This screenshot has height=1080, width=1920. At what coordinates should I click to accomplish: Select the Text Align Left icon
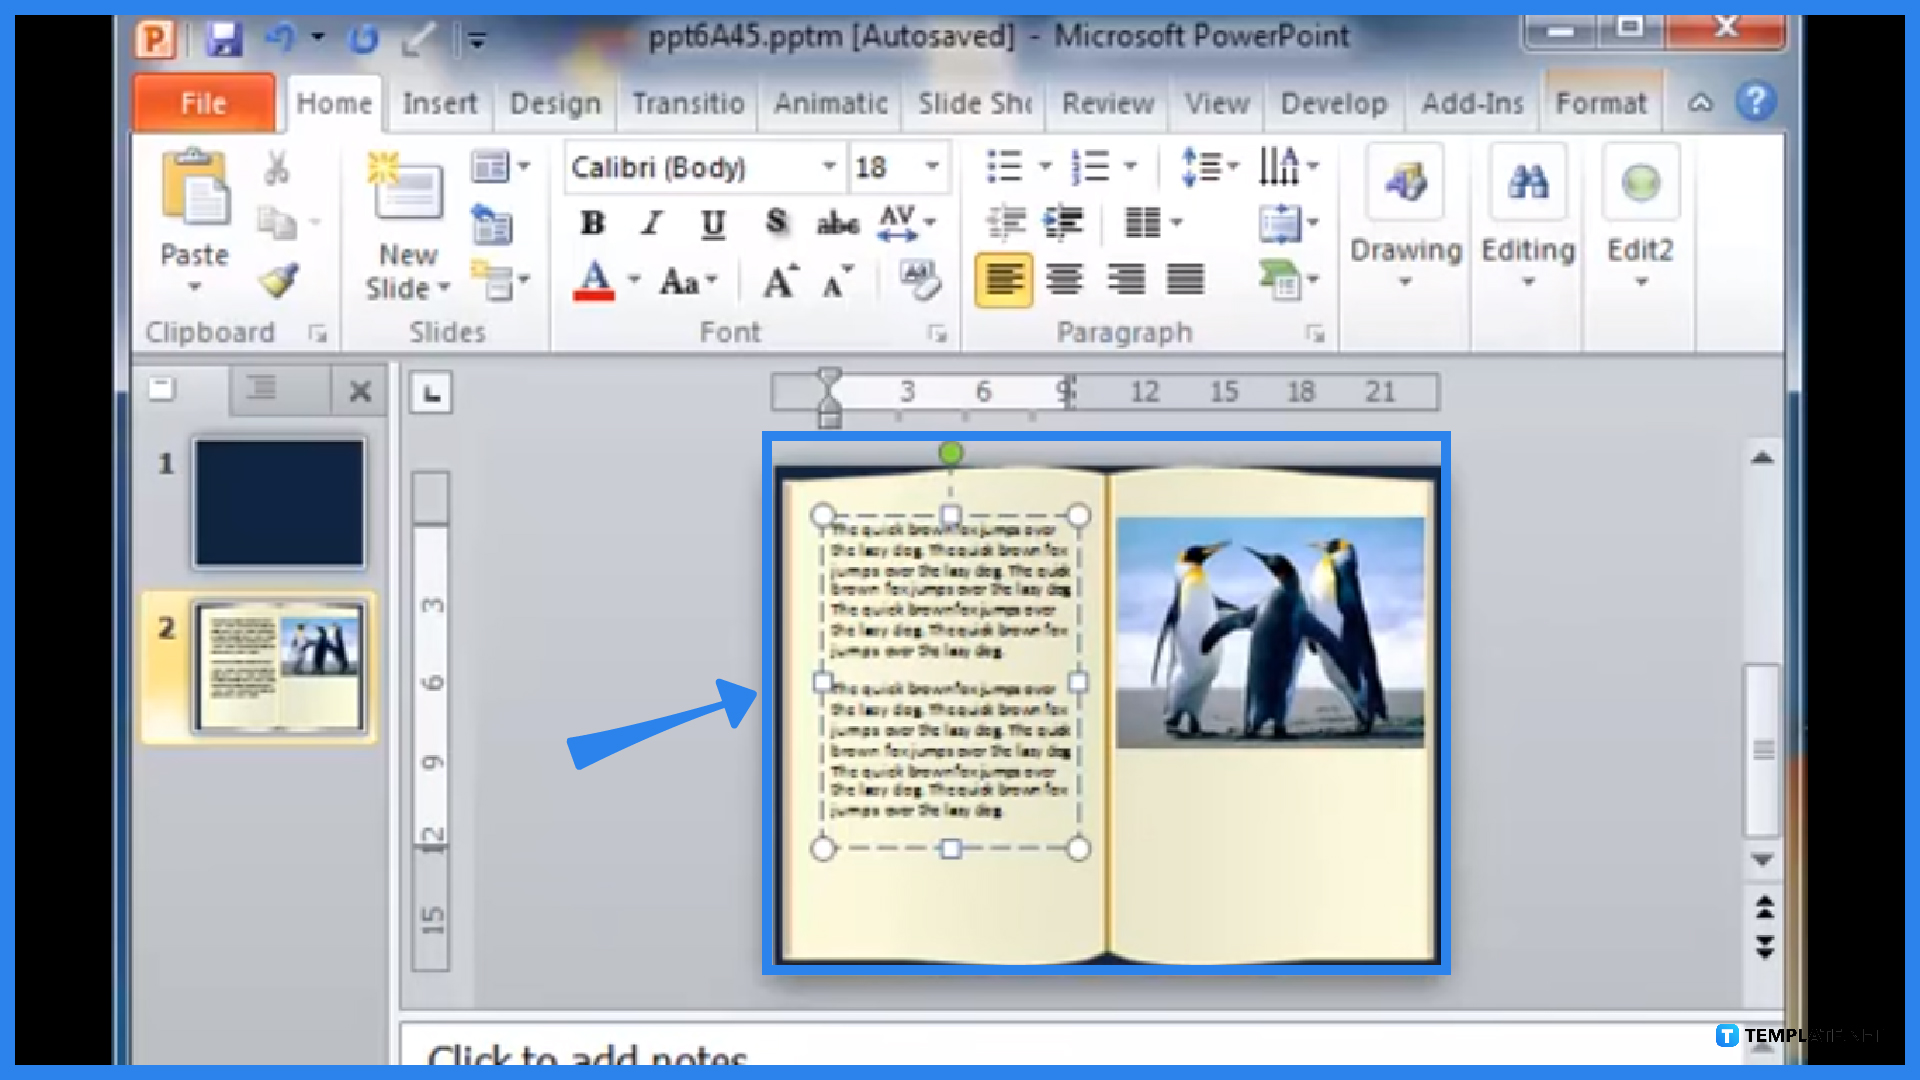pyautogui.click(x=998, y=280)
